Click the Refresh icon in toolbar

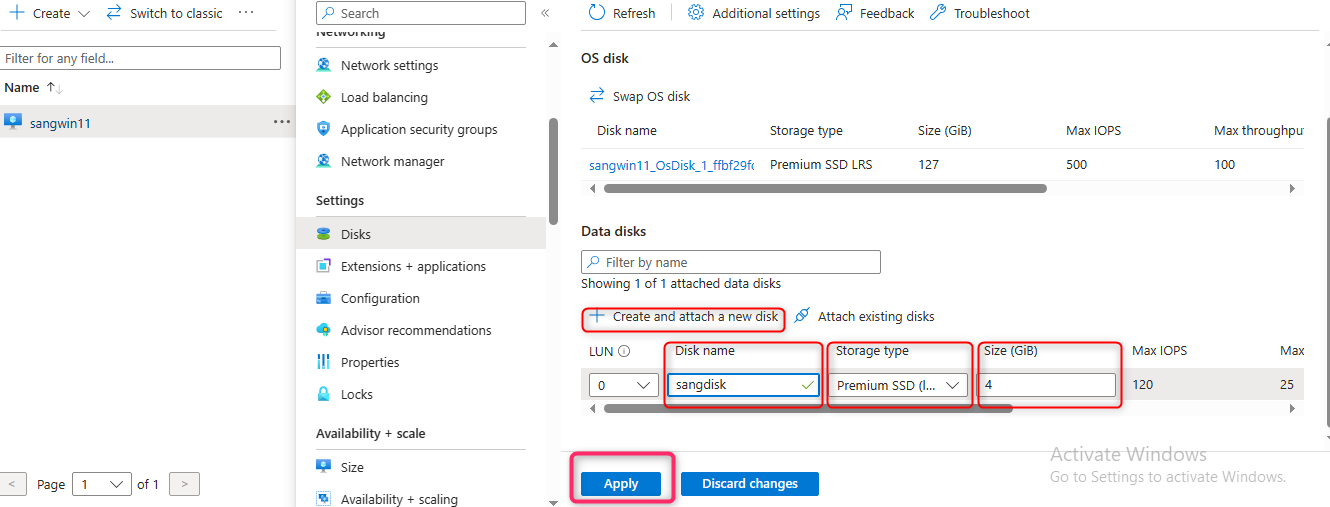(597, 13)
